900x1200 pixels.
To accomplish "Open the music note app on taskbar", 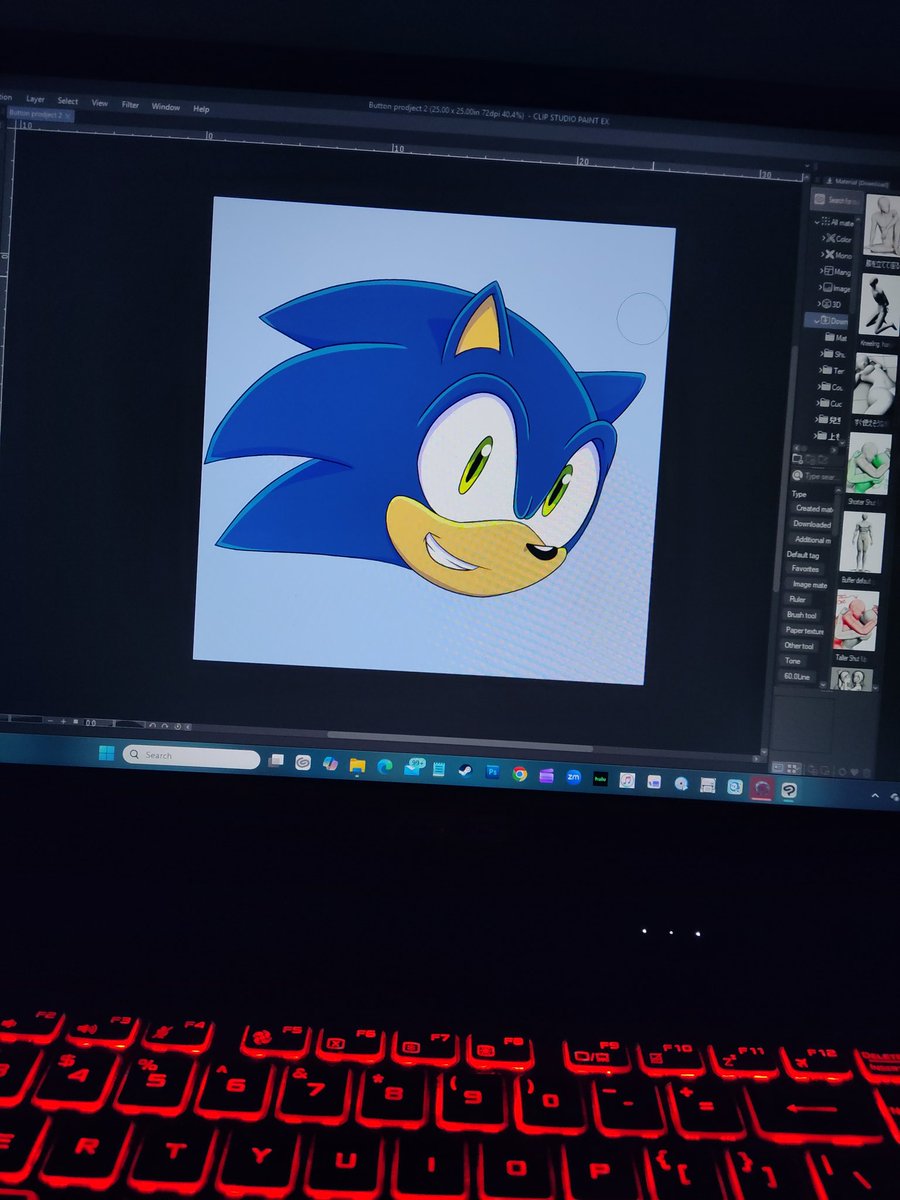I will (x=627, y=780).
